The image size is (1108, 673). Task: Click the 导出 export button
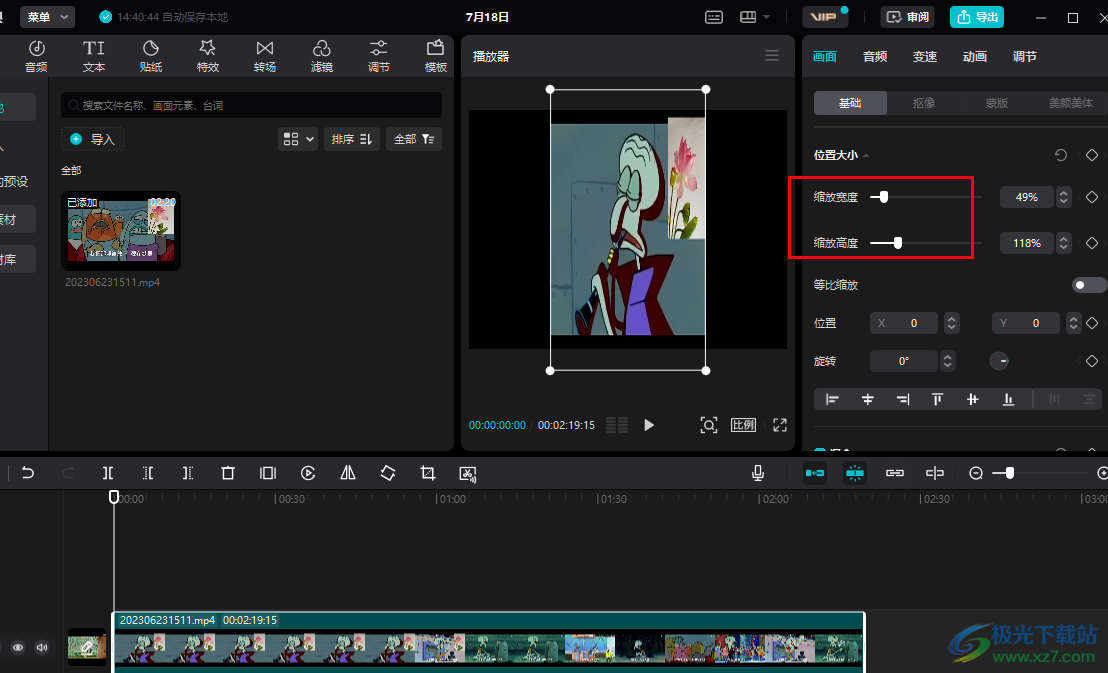[977, 17]
